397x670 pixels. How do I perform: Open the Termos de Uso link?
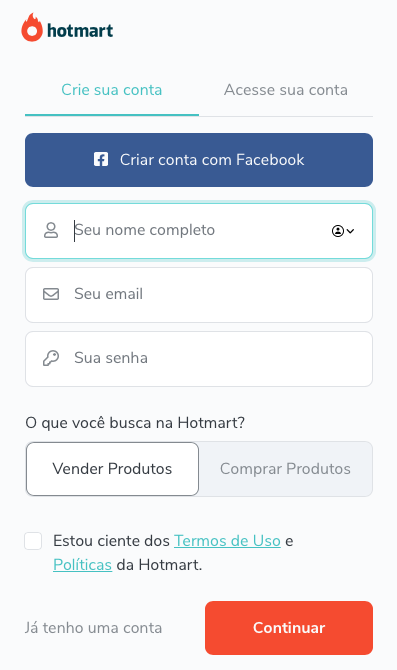point(227,541)
